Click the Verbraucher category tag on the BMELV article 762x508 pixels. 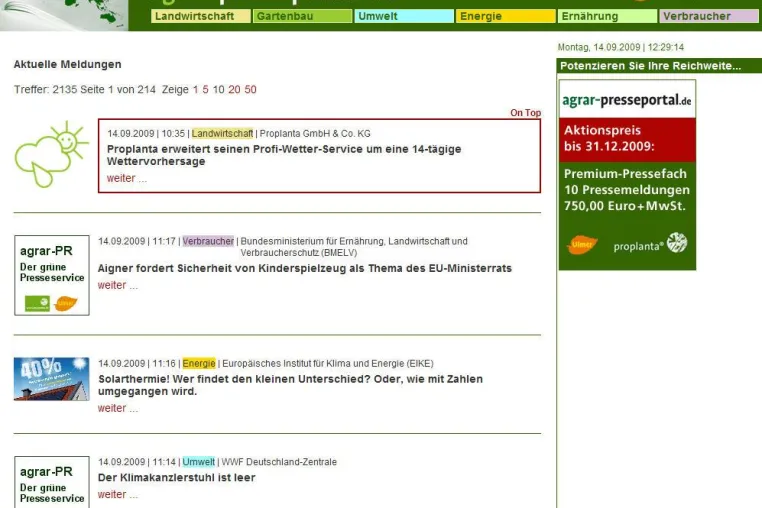click(208, 241)
